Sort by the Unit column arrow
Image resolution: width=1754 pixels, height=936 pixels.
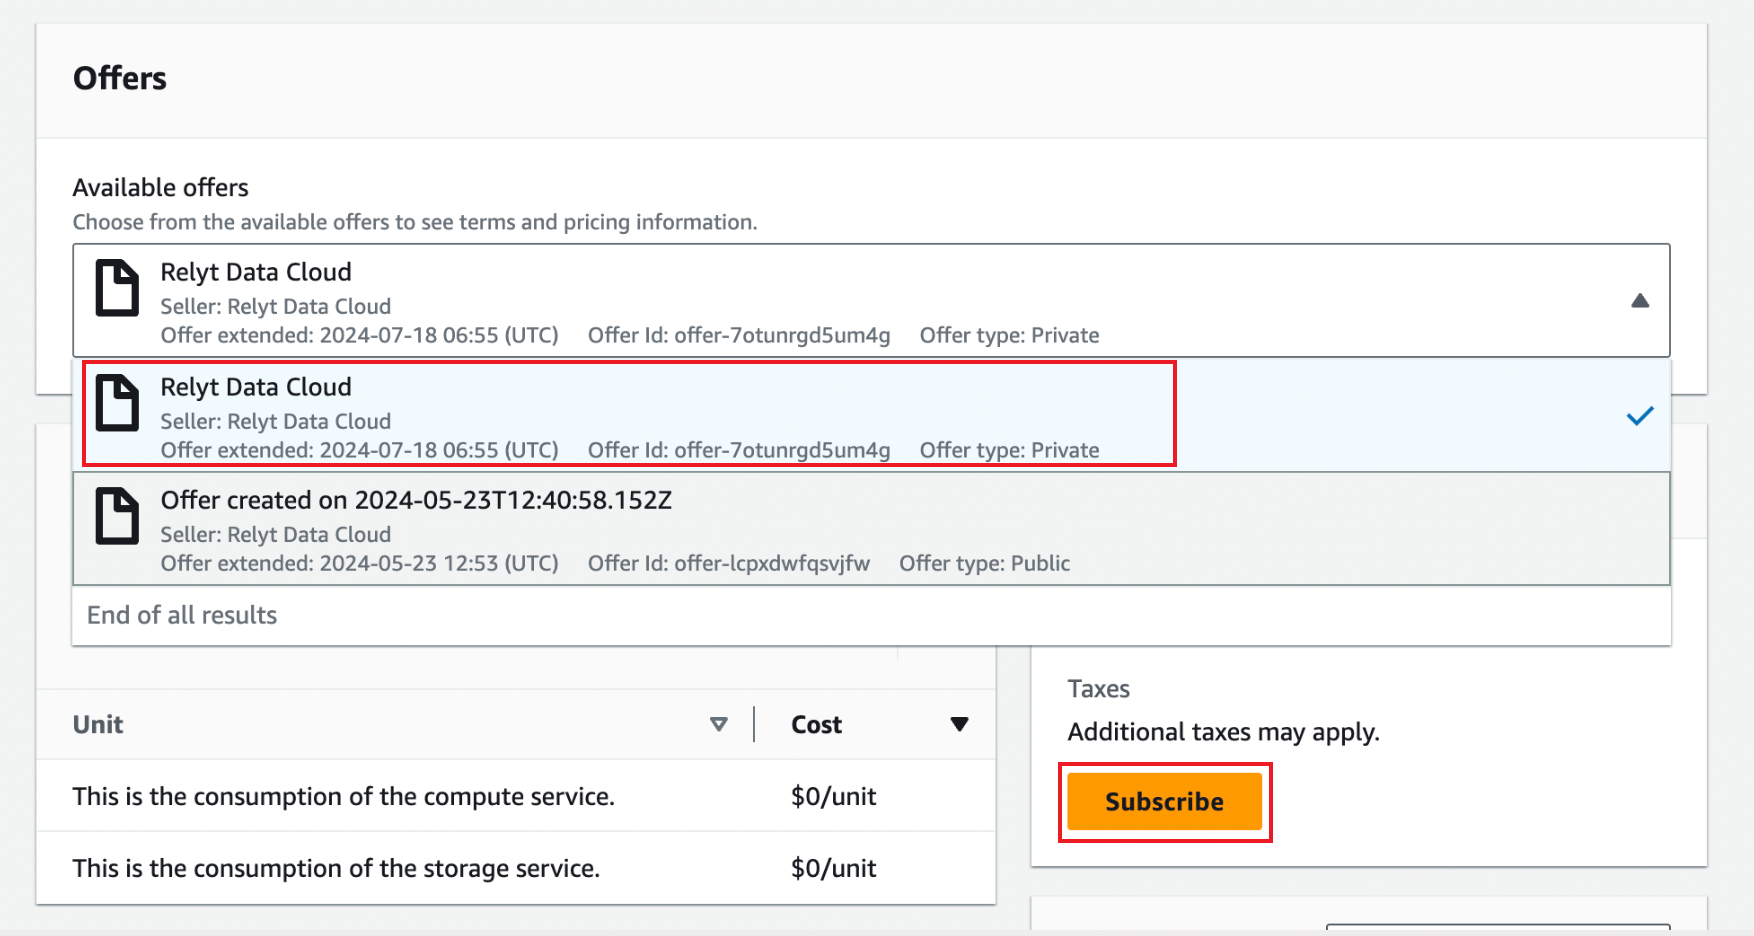[x=718, y=725]
